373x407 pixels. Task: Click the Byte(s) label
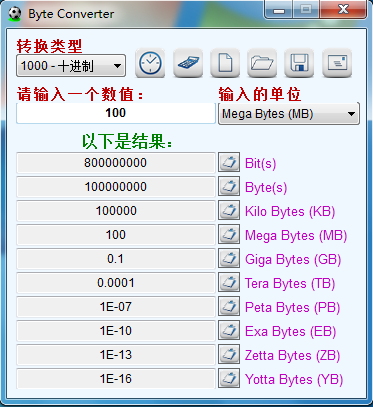pyautogui.click(x=266, y=188)
